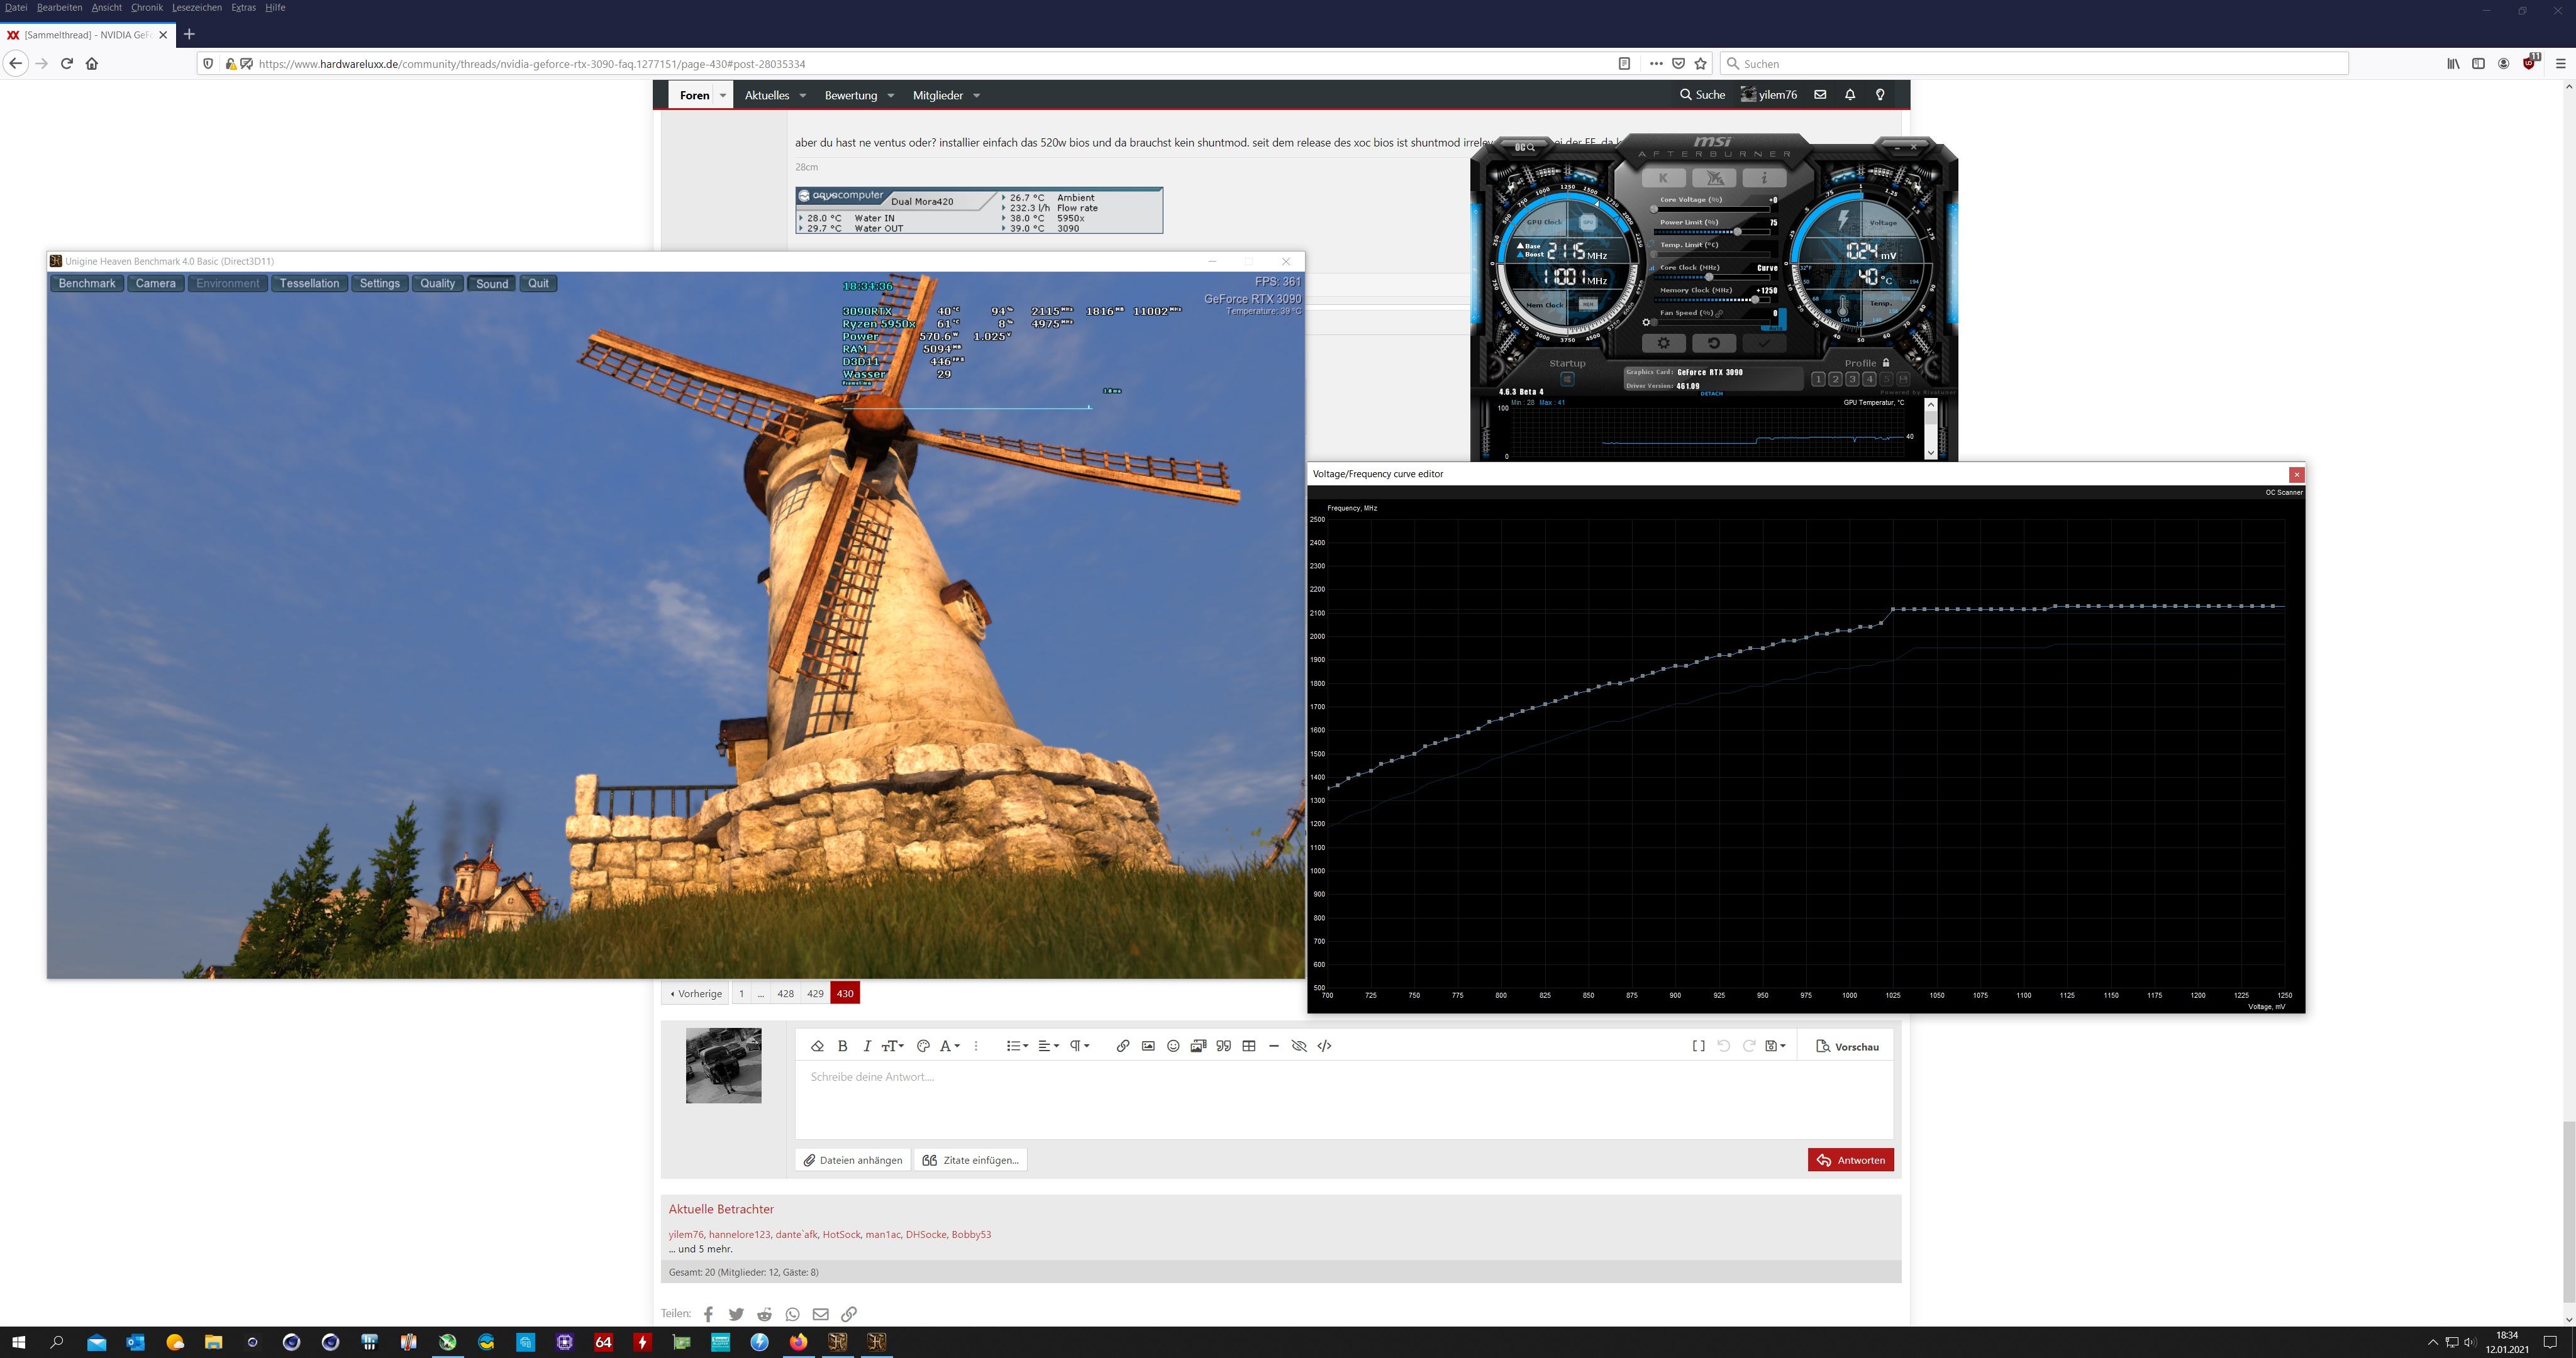Expand the Foren navigation dropdown
Image resolution: width=2576 pixels, height=1358 pixels.
pyautogui.click(x=723, y=96)
